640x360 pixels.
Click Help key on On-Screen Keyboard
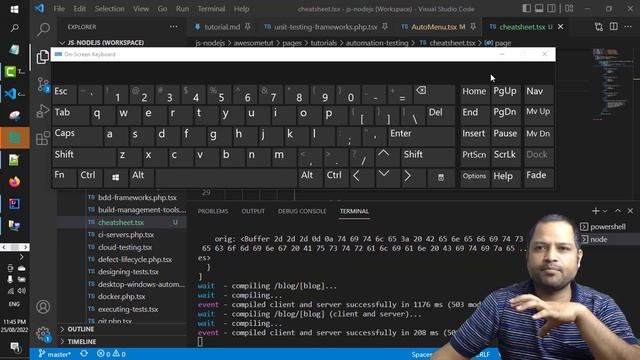coord(505,177)
